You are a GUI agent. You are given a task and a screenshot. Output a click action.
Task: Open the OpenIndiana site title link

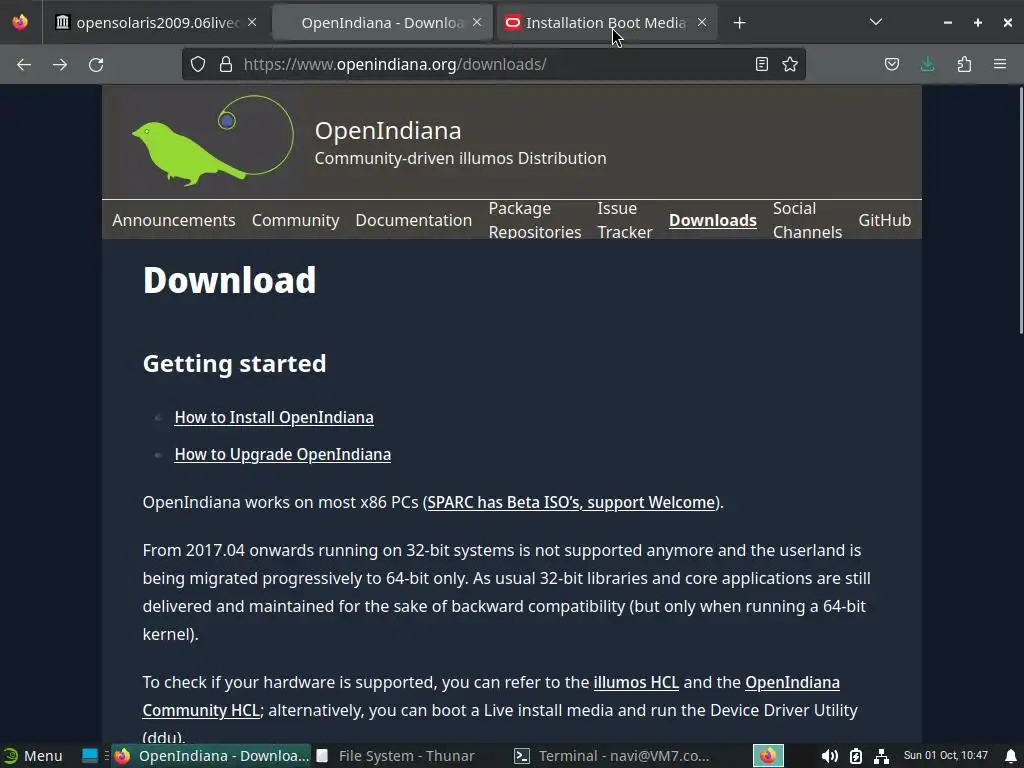(x=388, y=131)
